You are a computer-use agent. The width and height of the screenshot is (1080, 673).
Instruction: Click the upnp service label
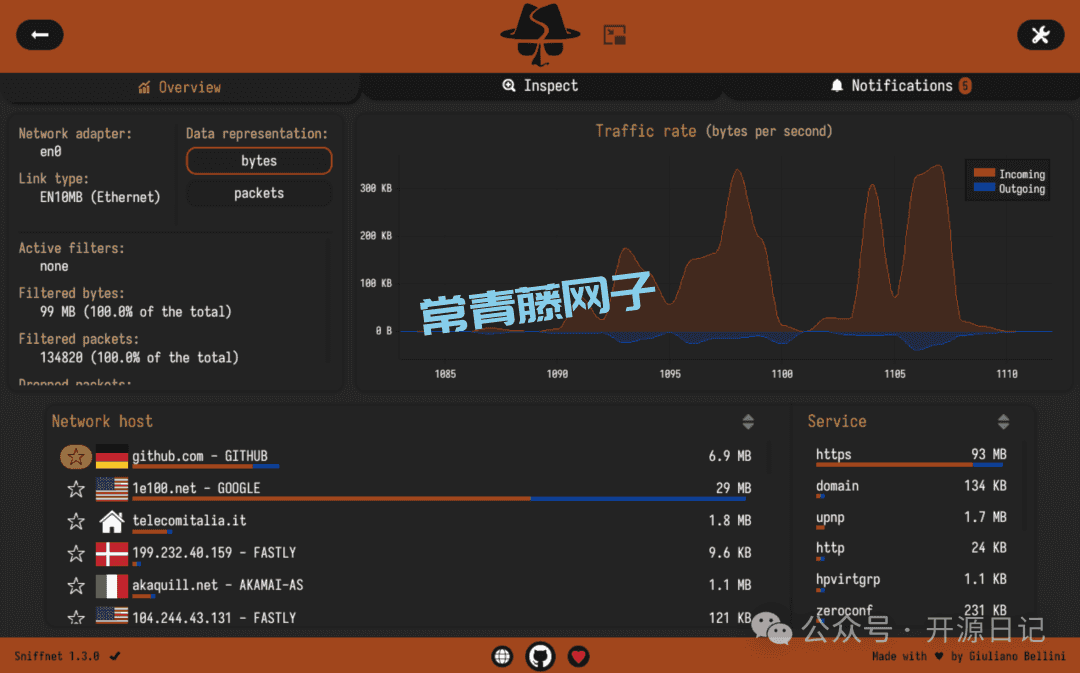pyautogui.click(x=830, y=517)
